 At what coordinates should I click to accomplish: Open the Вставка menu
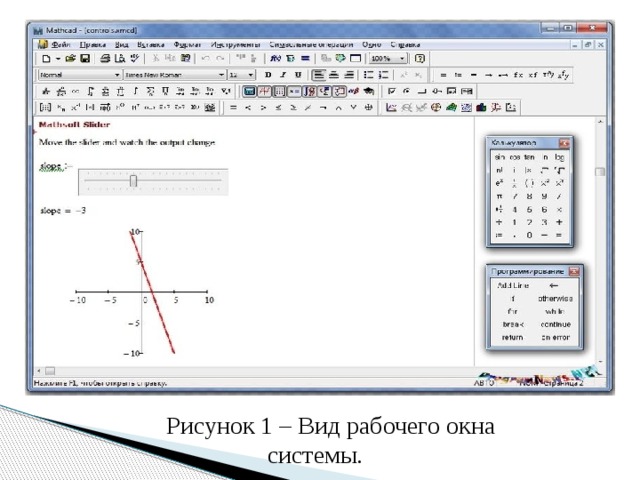(x=151, y=44)
